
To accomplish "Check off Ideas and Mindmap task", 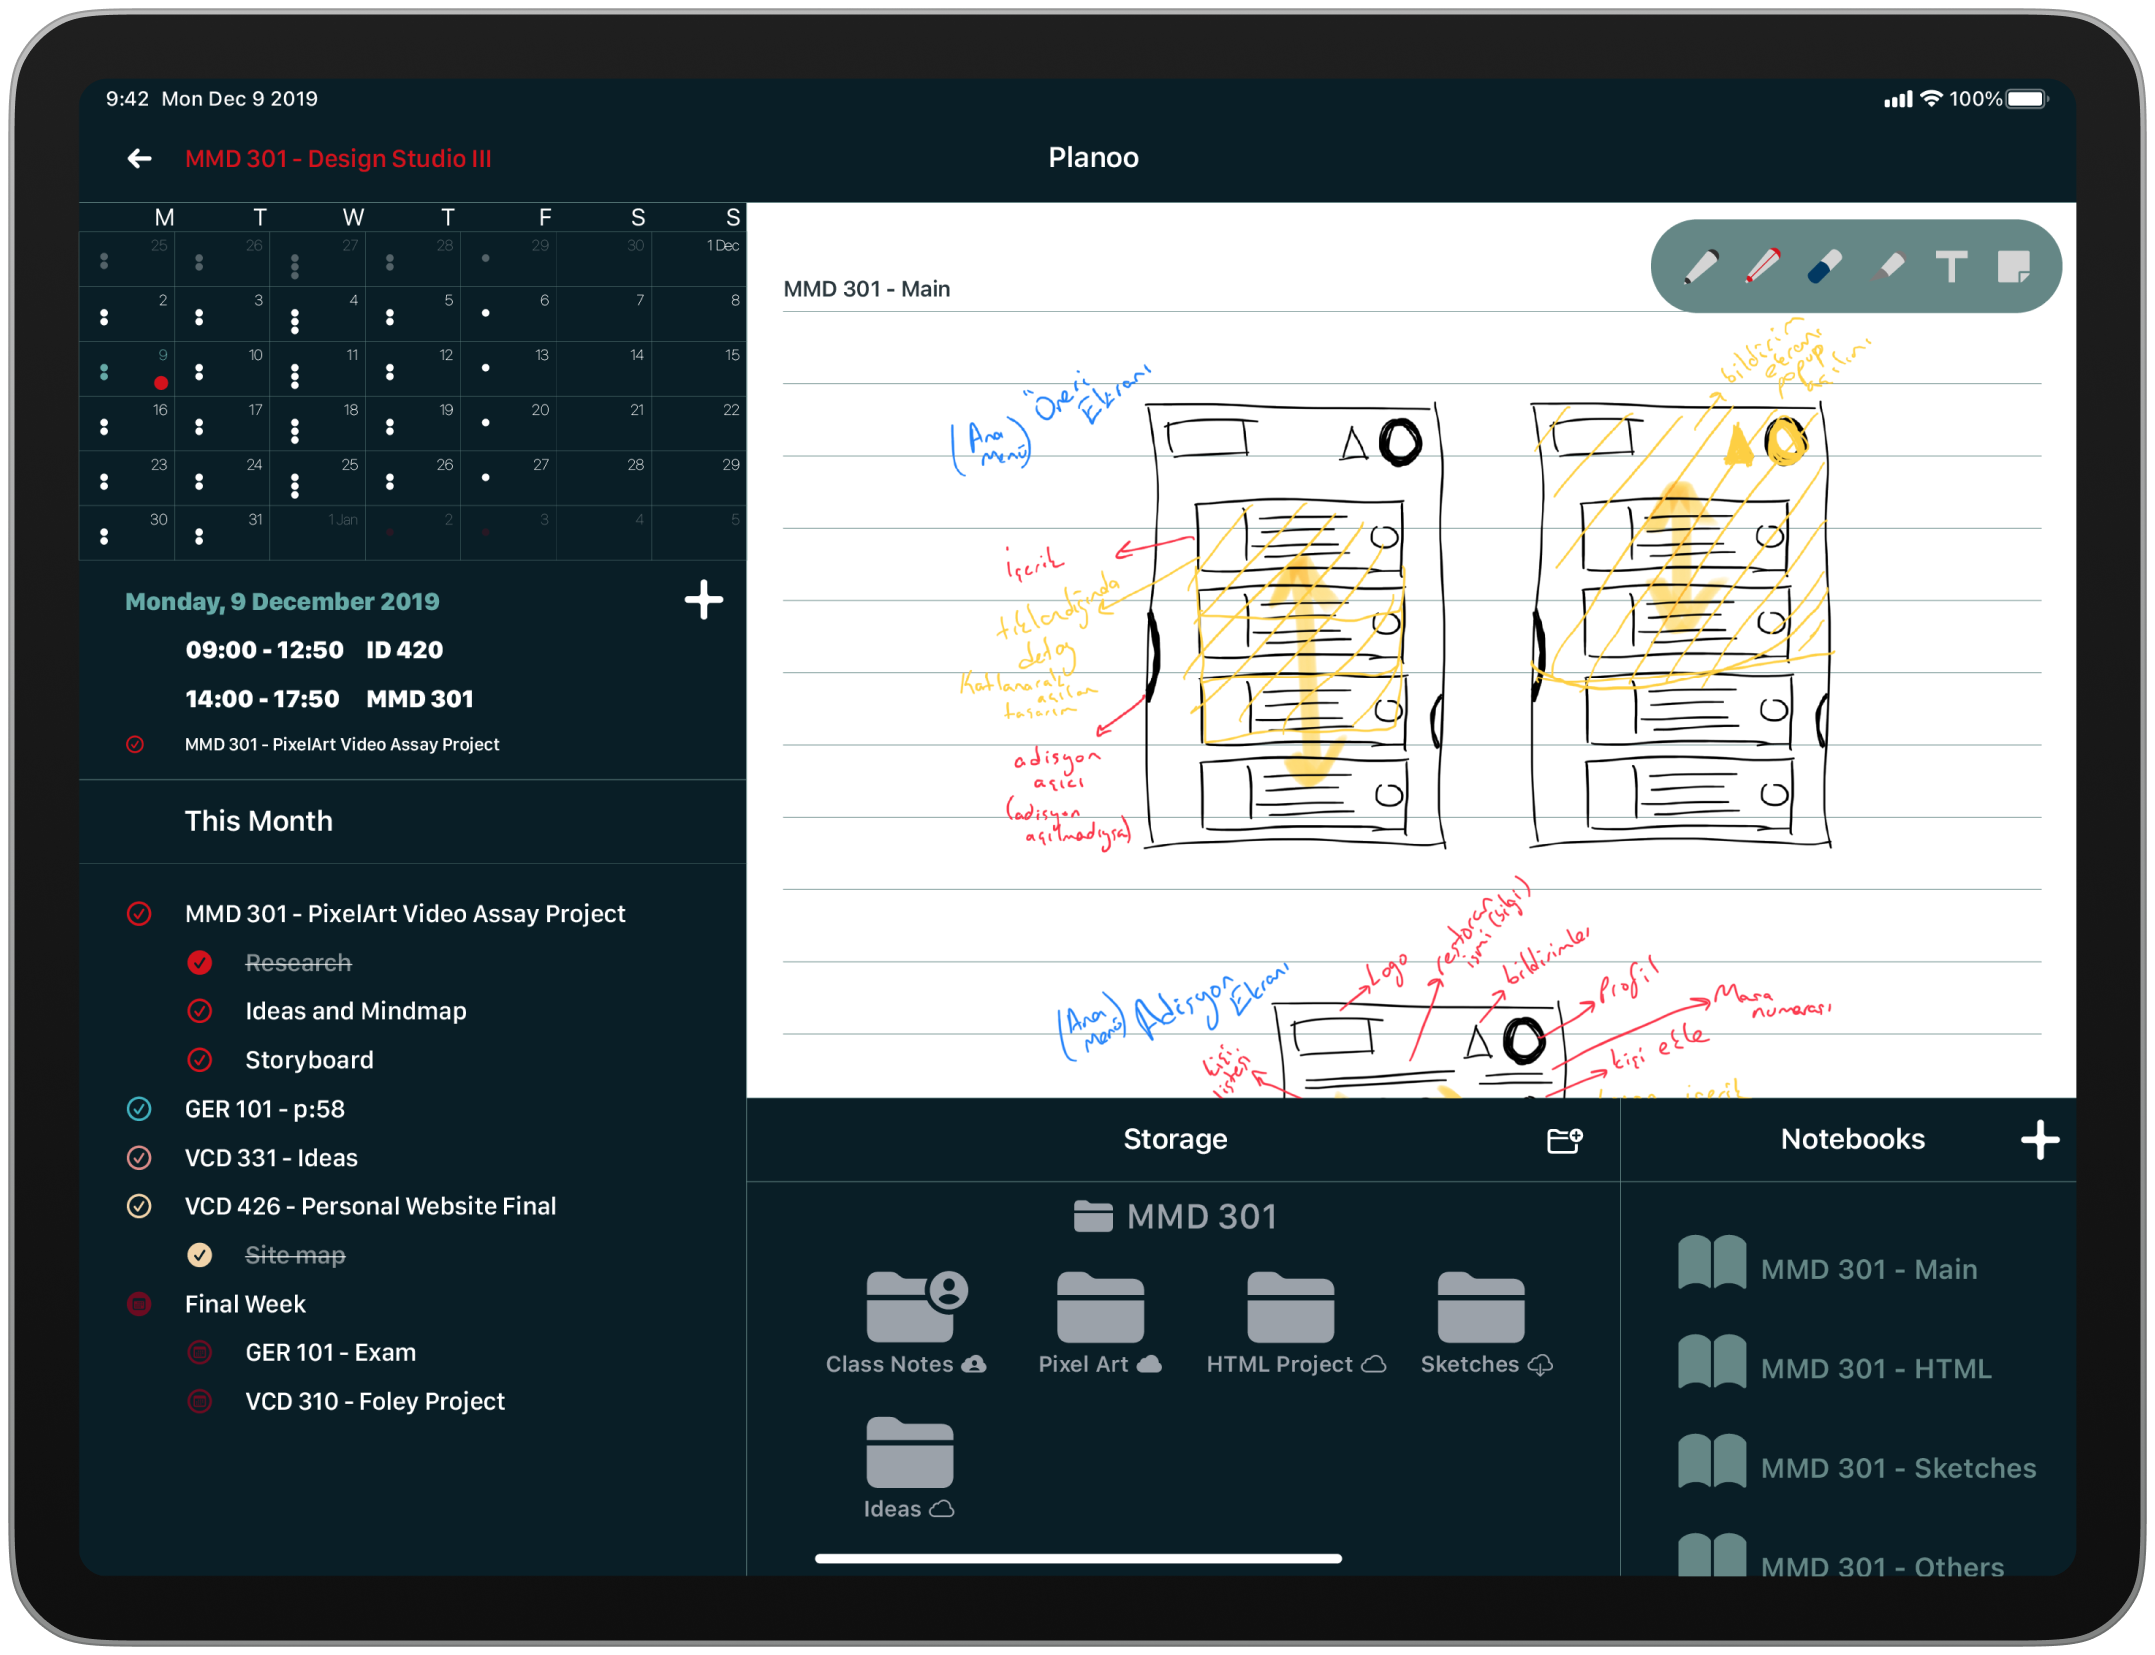I will click(x=200, y=1011).
